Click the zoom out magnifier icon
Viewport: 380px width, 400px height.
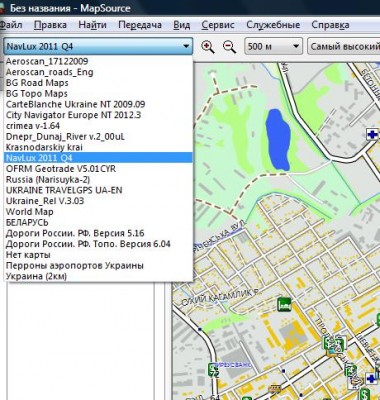pos(229,47)
